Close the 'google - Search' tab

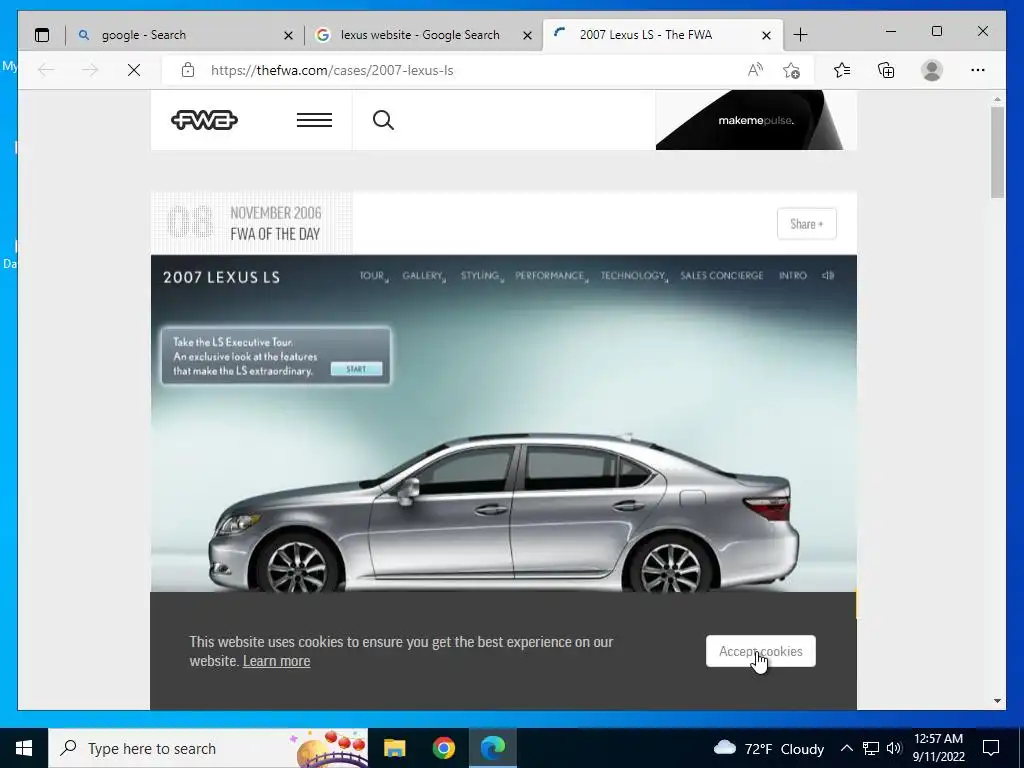tap(288, 35)
